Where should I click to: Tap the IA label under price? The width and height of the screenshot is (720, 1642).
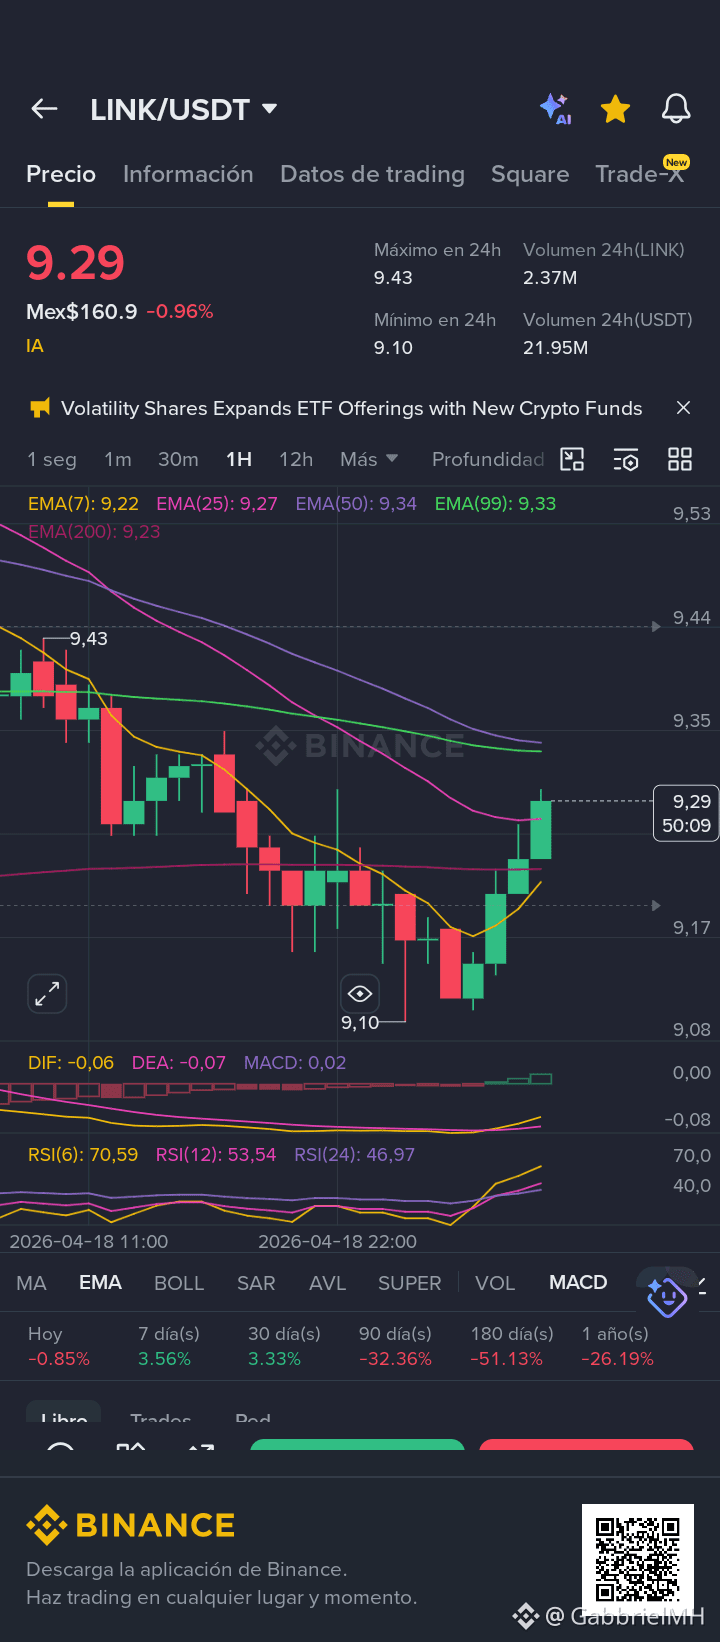[x=35, y=346]
